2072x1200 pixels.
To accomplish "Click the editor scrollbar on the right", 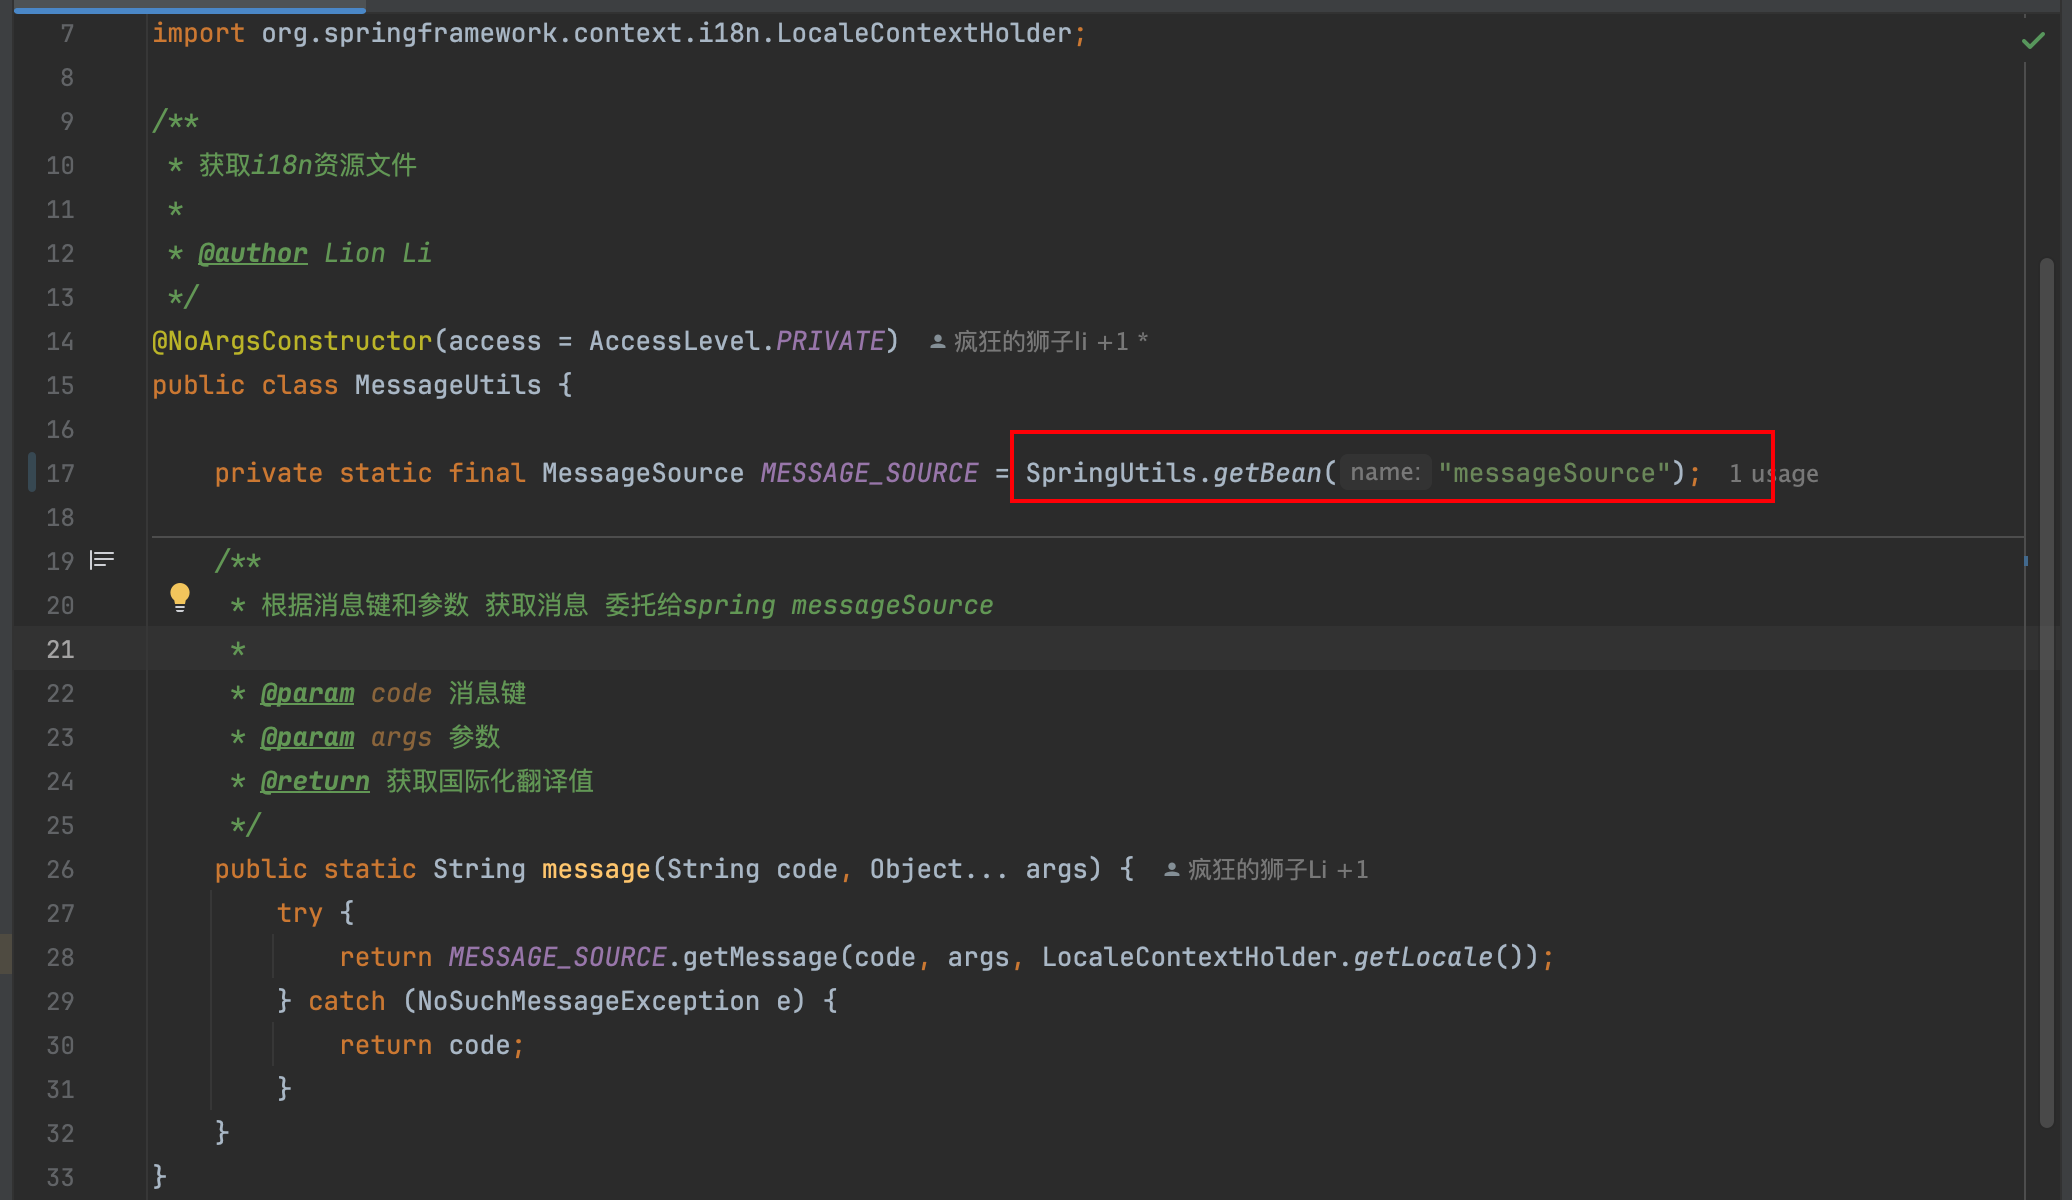I will click(x=2046, y=600).
